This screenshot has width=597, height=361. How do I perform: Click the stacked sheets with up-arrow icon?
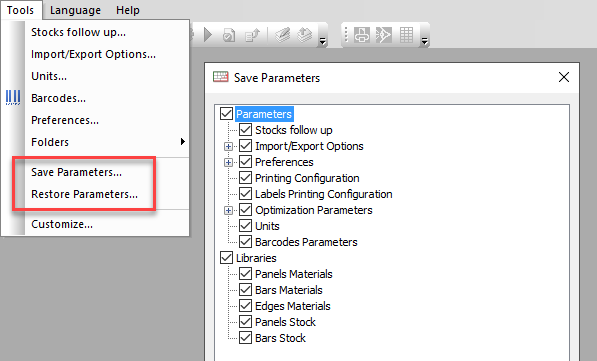(305, 35)
